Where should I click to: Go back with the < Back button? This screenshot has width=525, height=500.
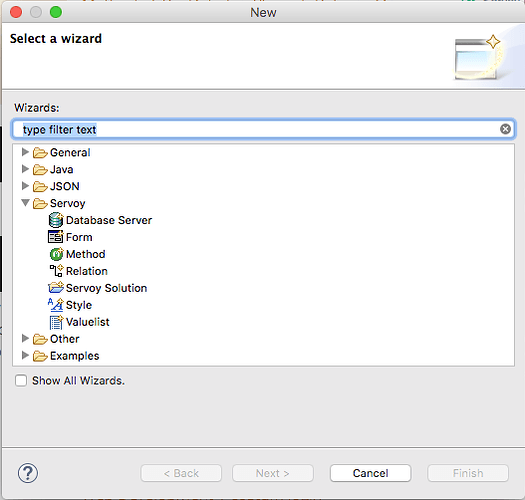[181, 473]
